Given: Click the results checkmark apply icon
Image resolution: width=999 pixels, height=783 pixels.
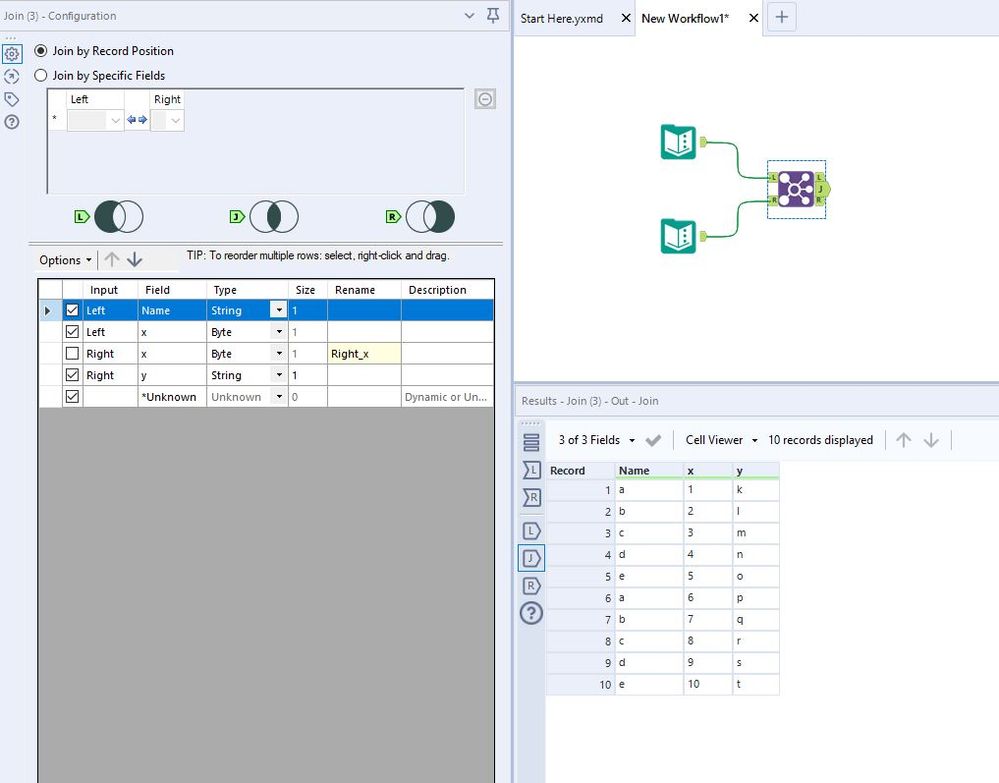Looking at the screenshot, I should 653,440.
